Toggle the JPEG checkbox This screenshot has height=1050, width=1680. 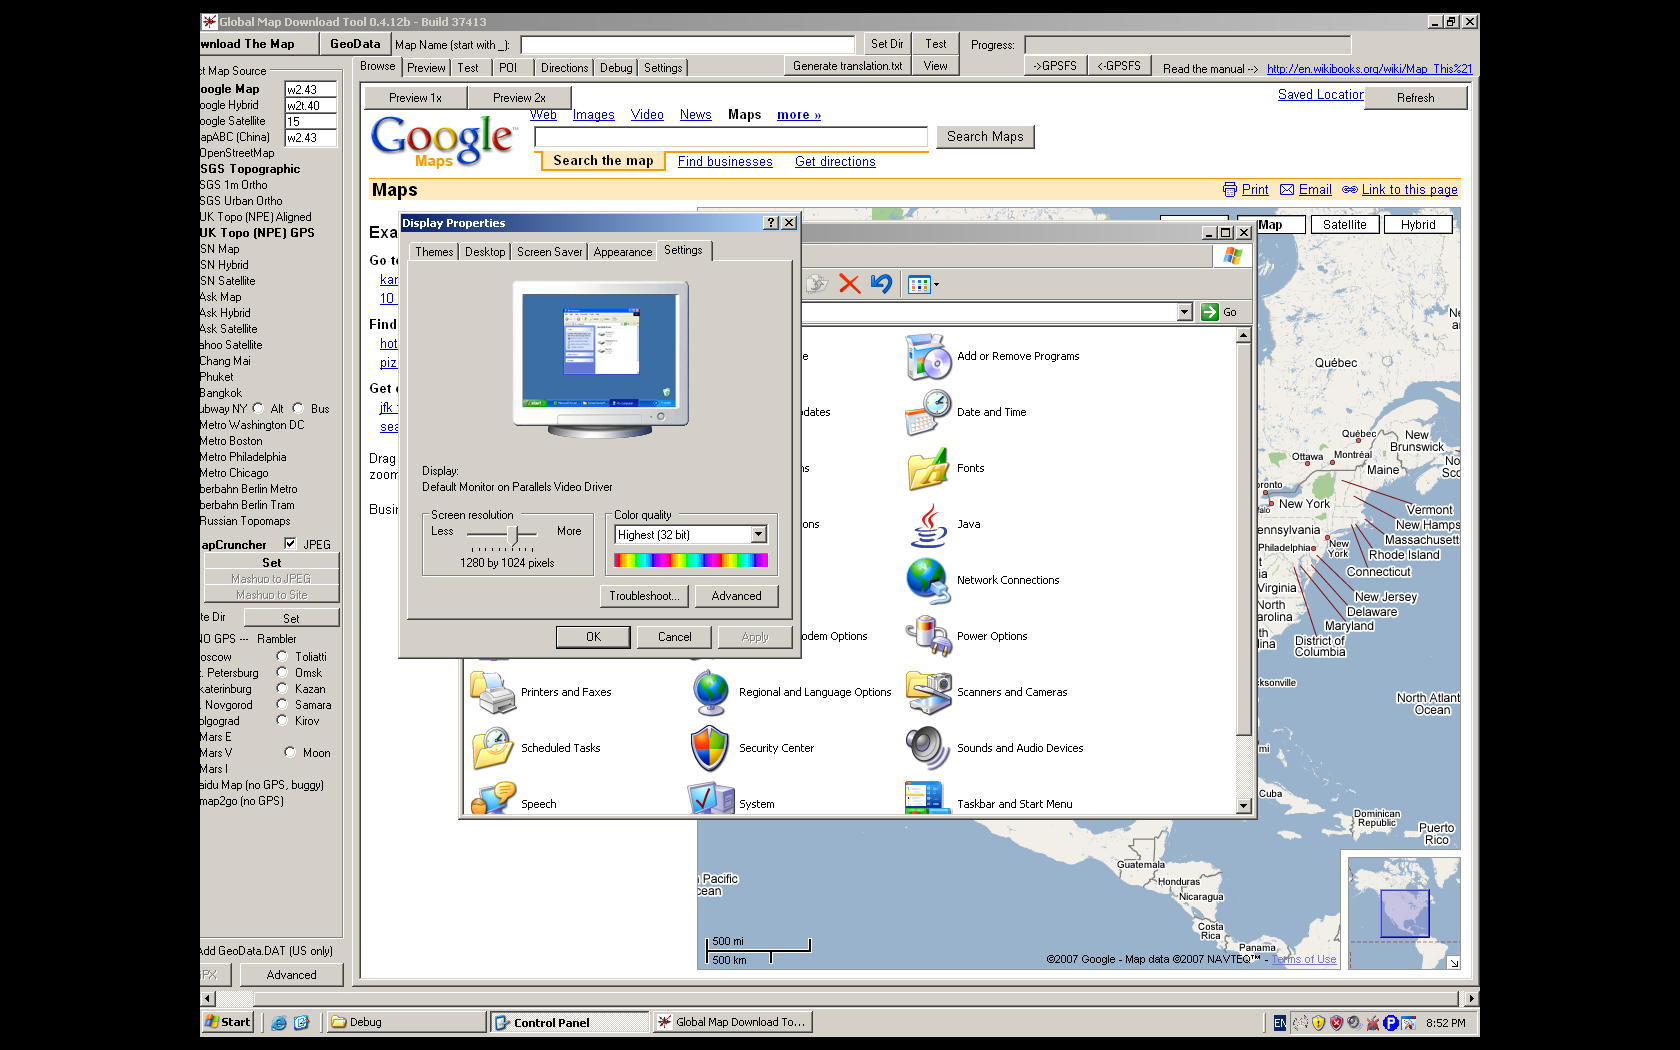[x=290, y=544]
